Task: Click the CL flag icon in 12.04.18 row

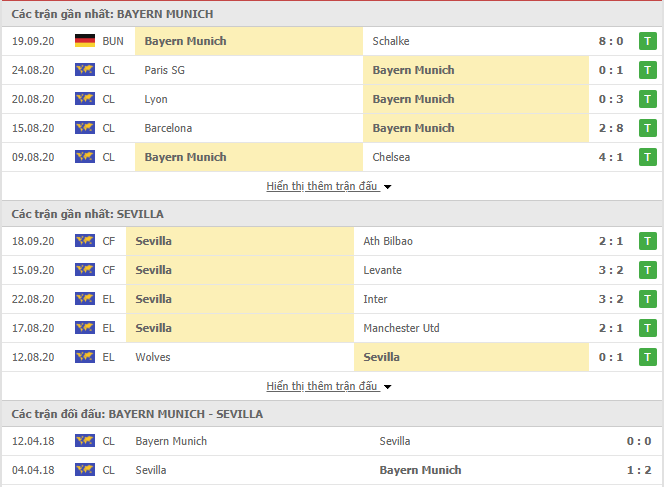Action: [x=85, y=441]
